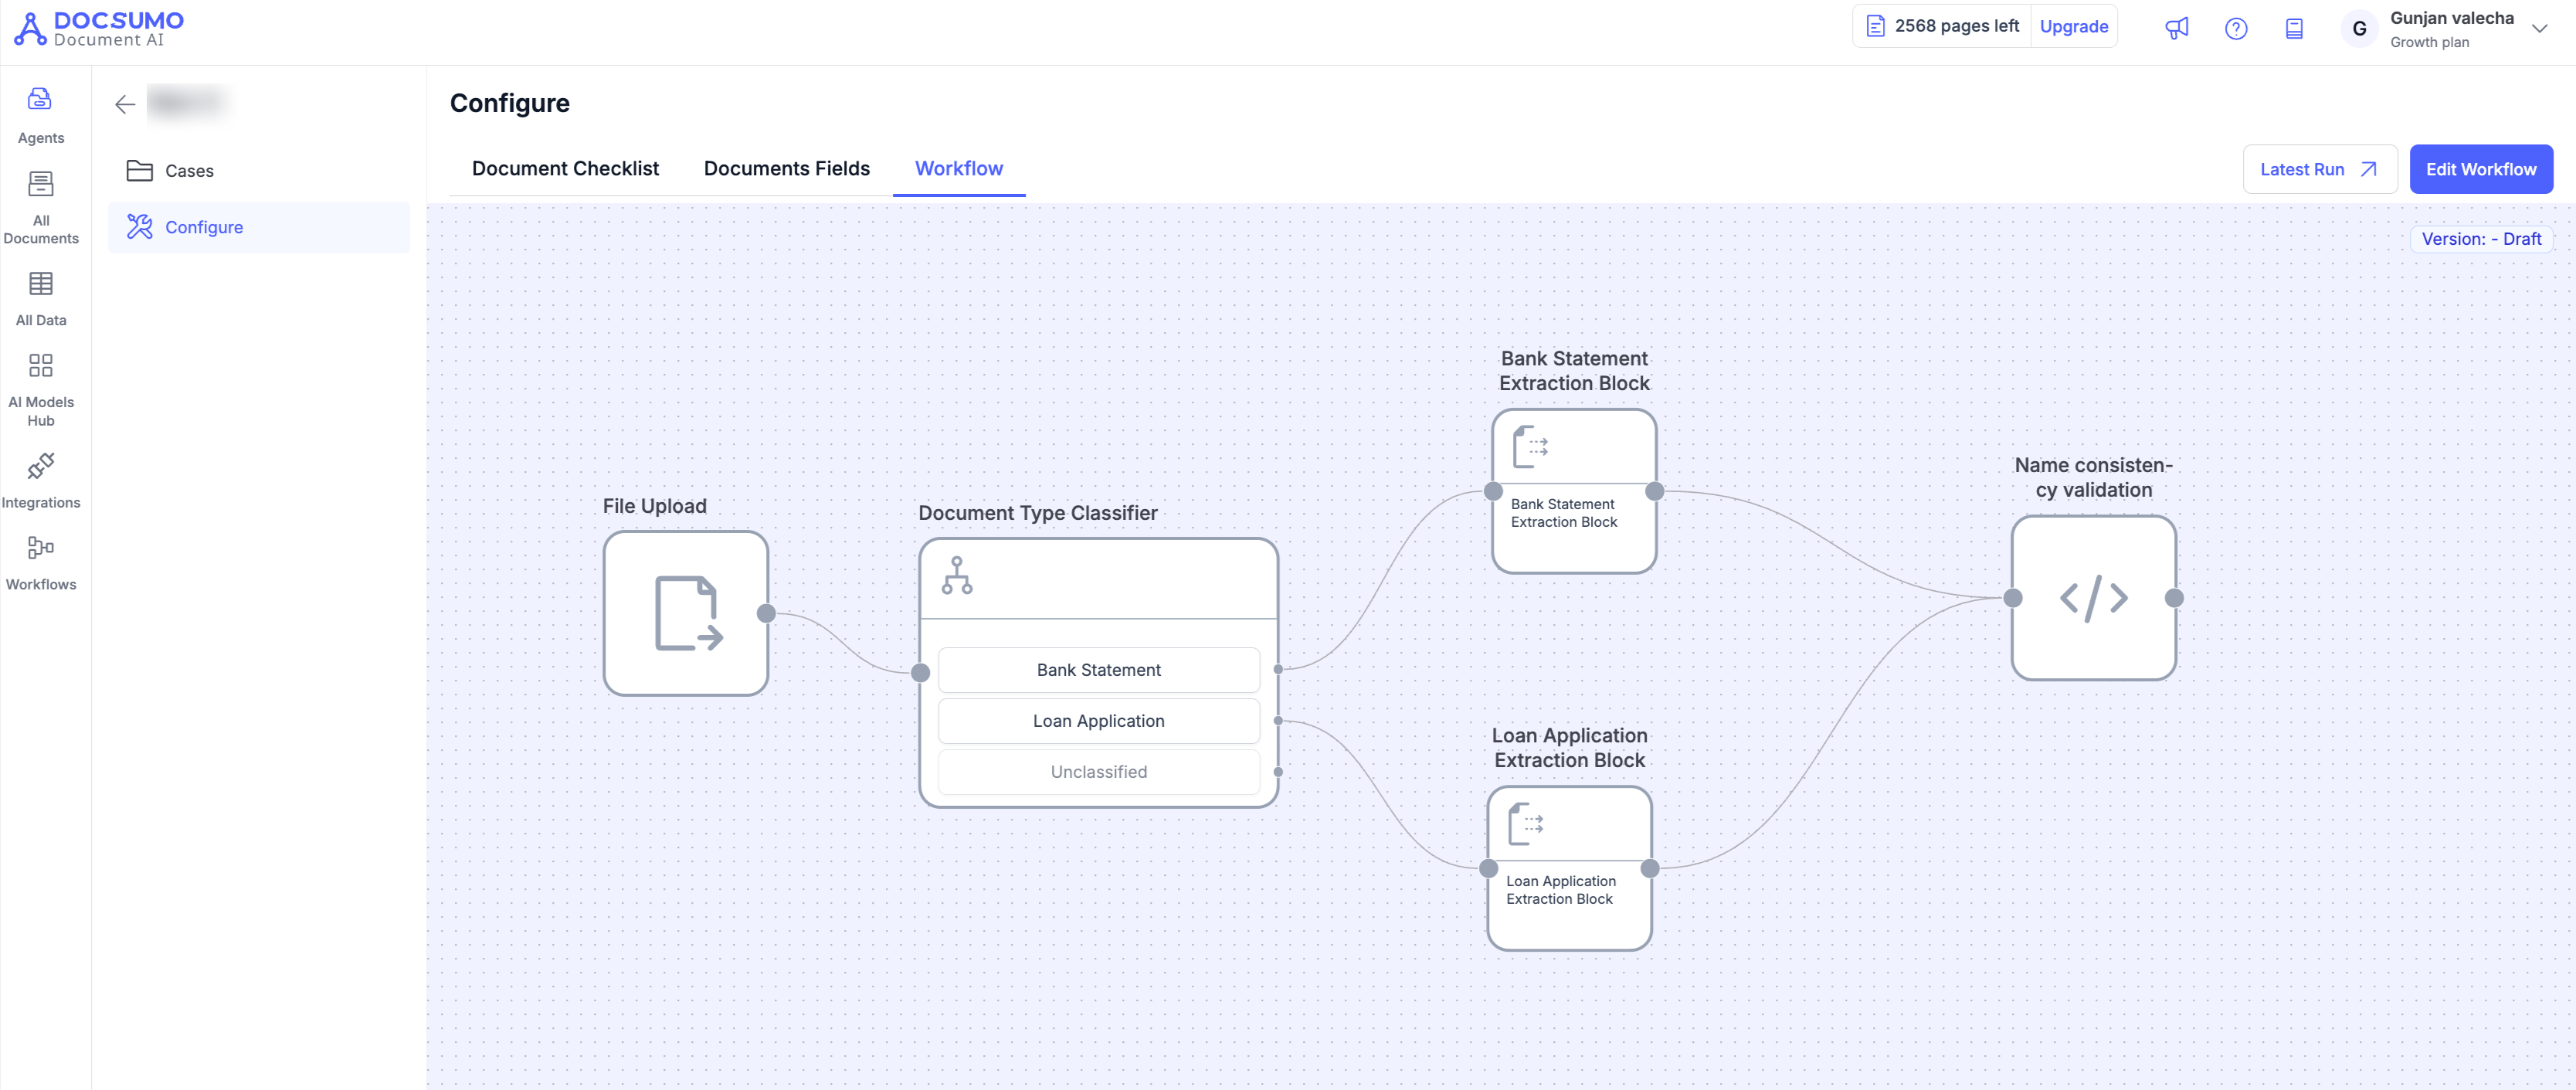Switch to Document Checklist tab

click(x=565, y=168)
